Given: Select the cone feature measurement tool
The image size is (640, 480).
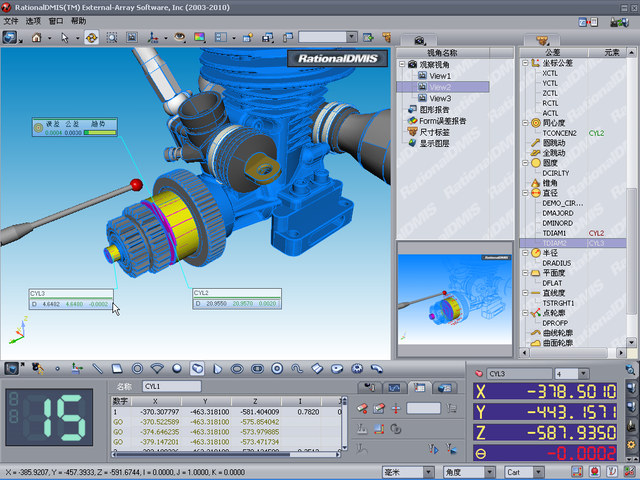Looking at the screenshot, I should click(x=217, y=369).
